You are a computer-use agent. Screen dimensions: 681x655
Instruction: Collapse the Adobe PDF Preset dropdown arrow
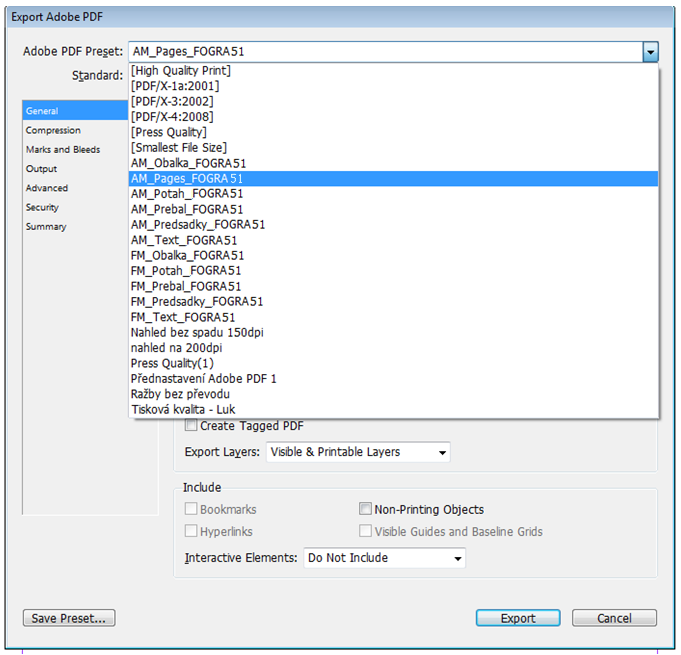point(650,52)
